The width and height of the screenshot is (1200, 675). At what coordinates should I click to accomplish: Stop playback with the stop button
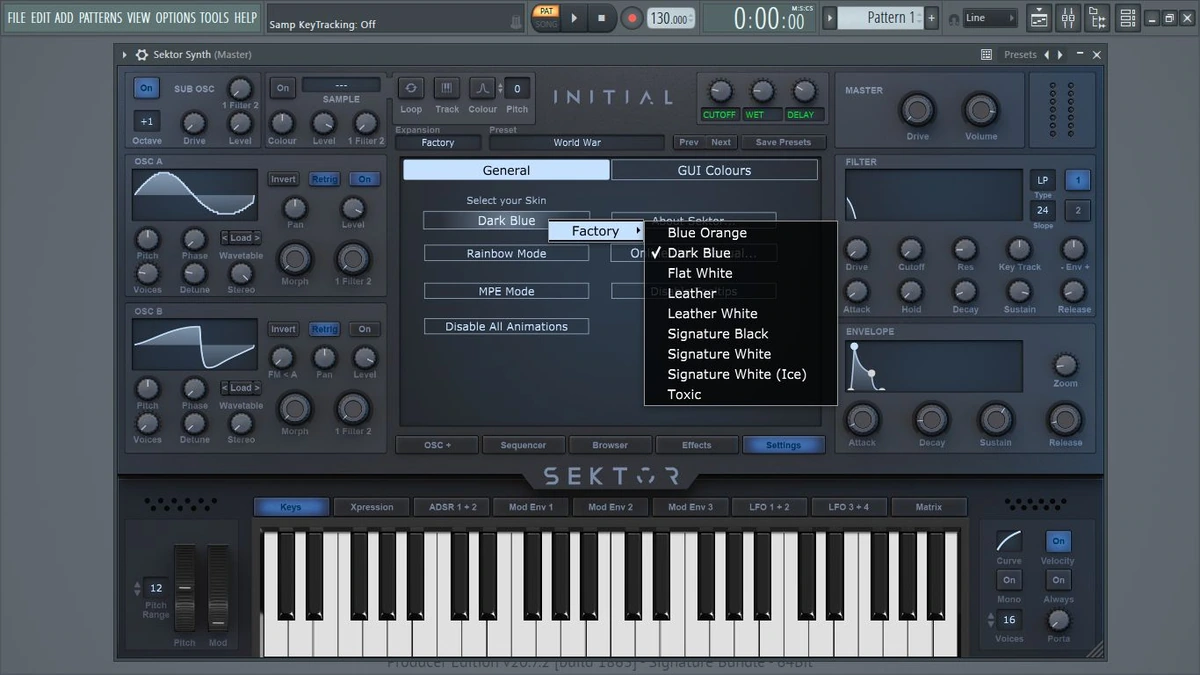601,17
